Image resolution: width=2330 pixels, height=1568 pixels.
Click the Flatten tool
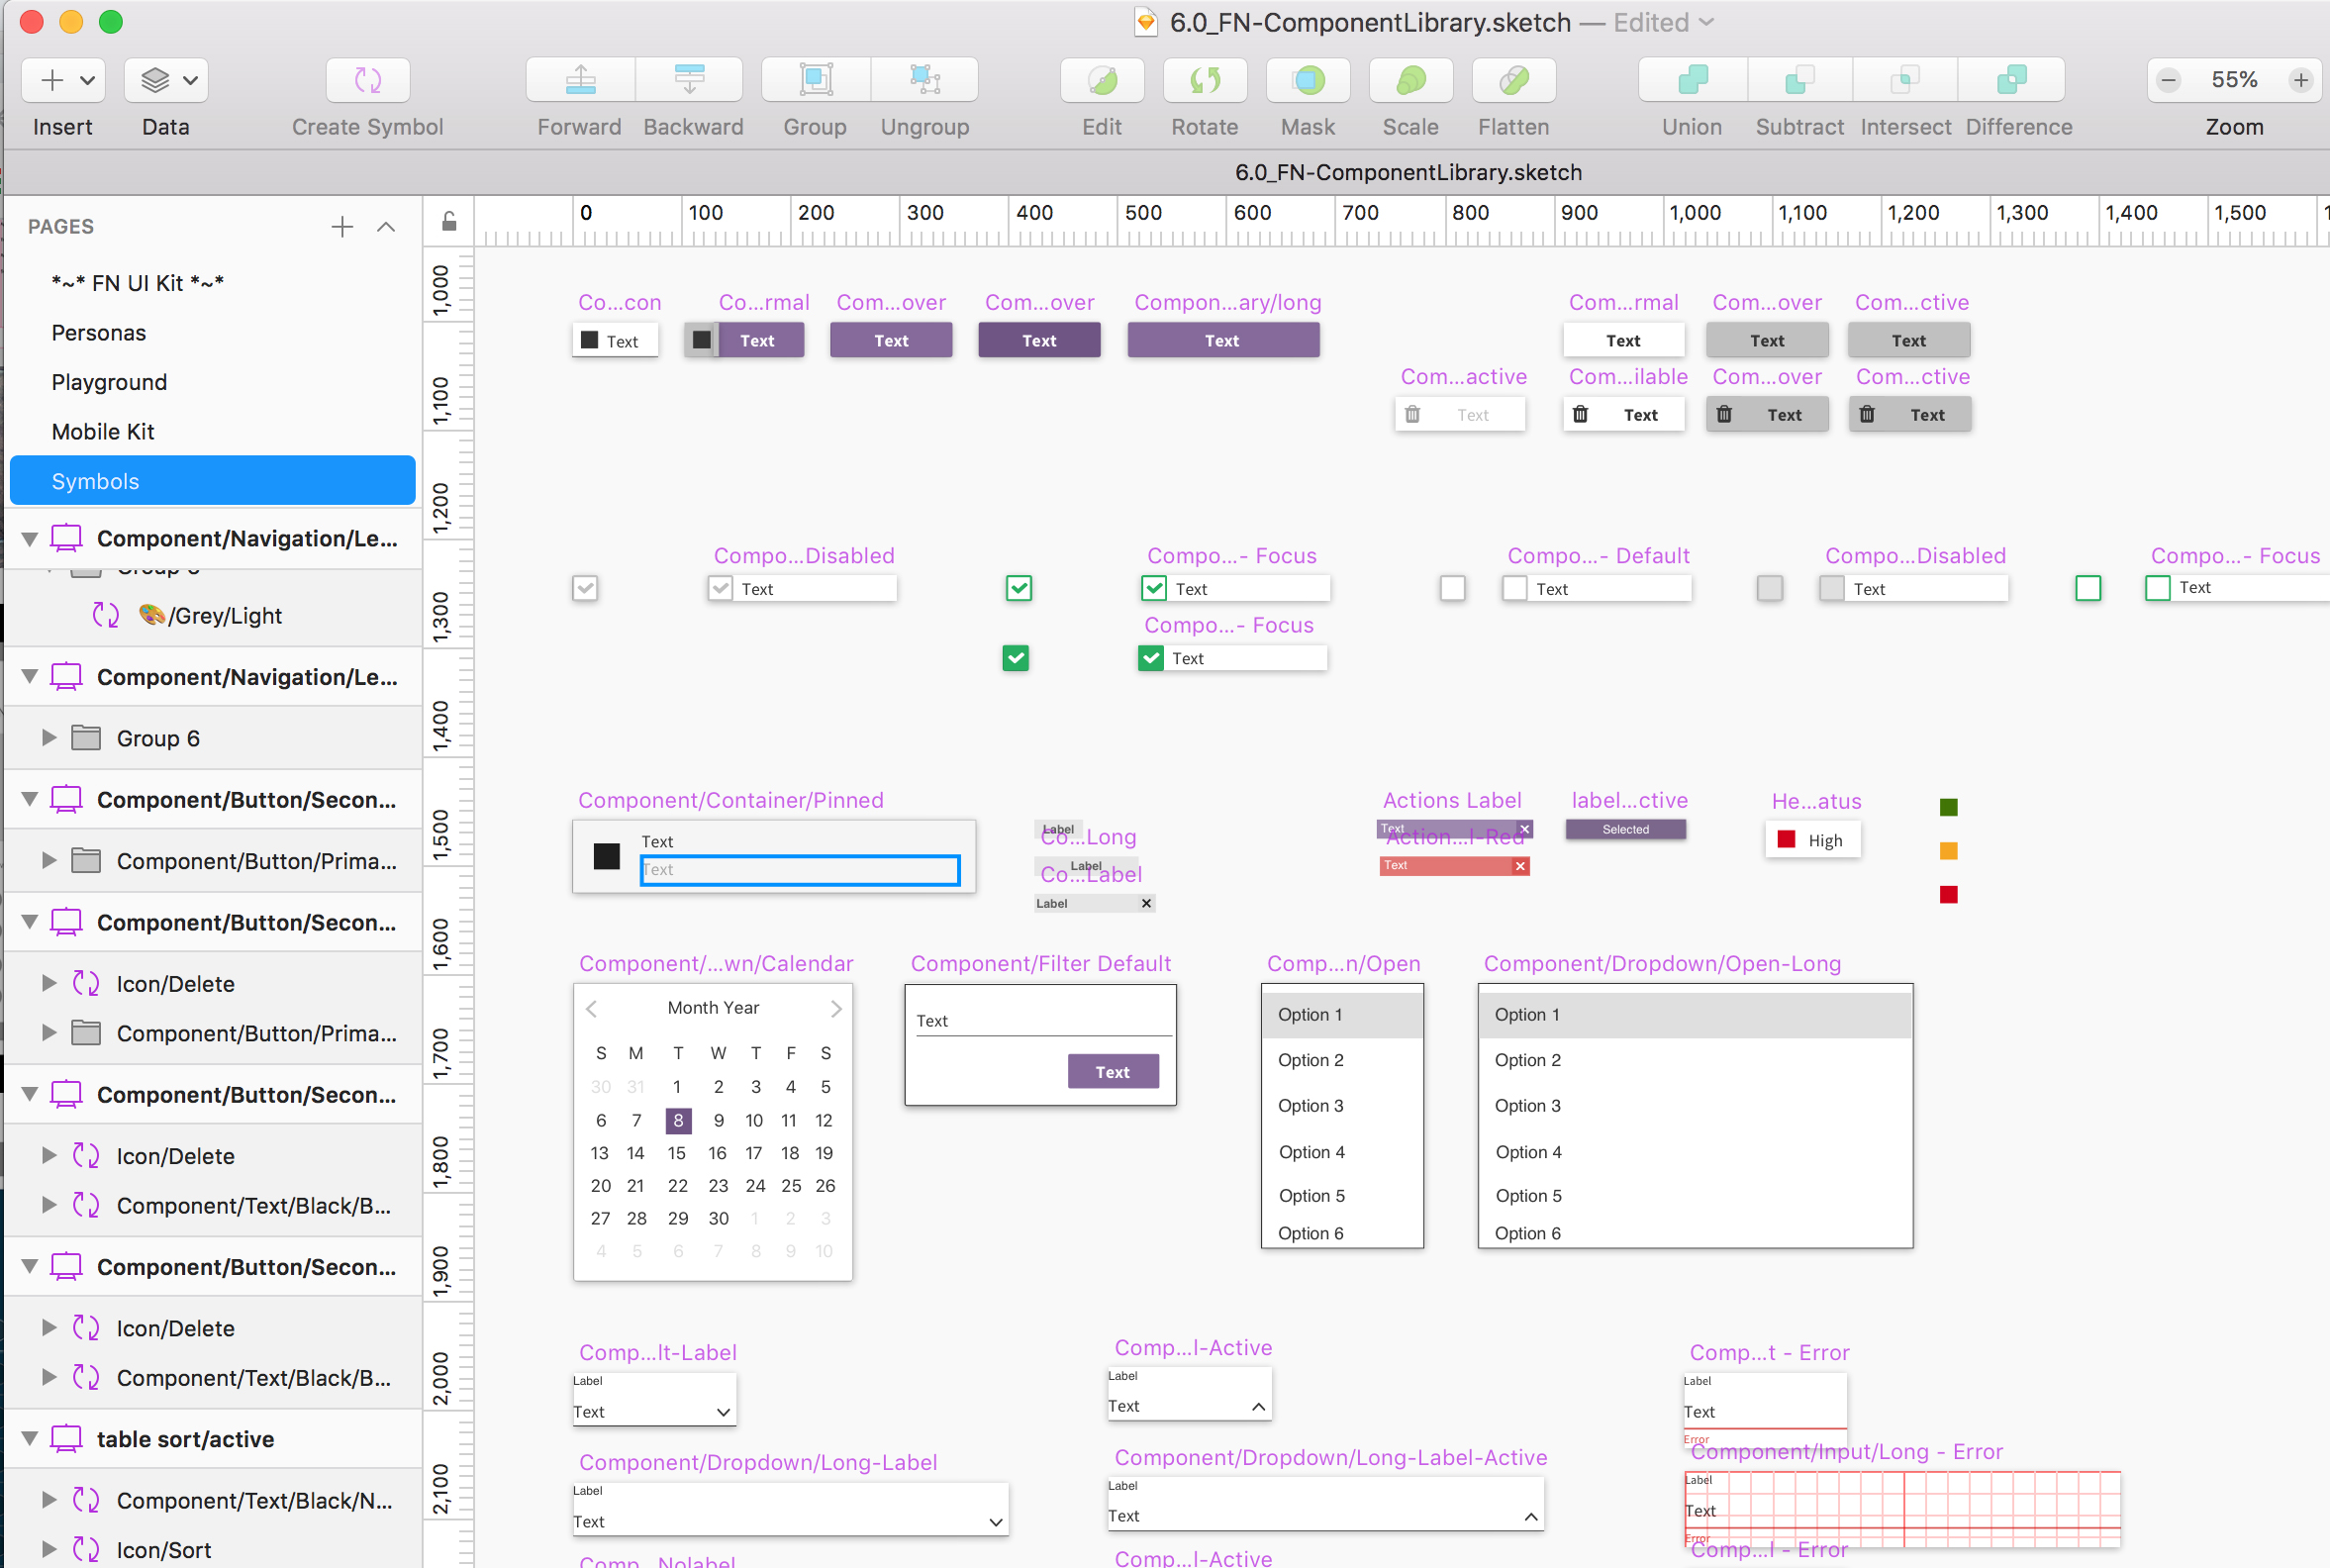tap(1514, 80)
